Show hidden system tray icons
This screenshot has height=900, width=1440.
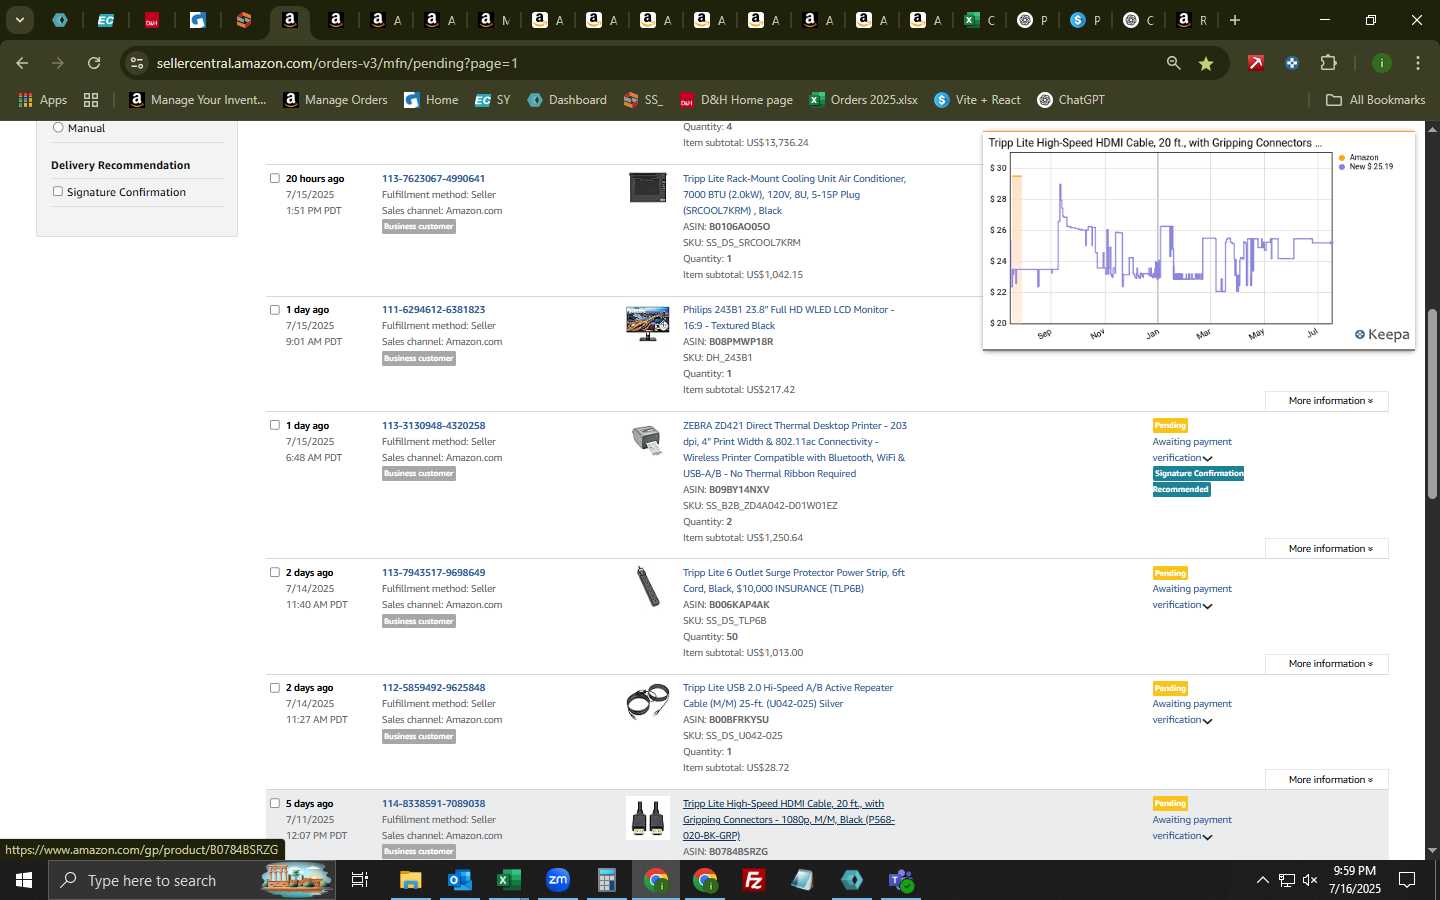pos(1262,880)
